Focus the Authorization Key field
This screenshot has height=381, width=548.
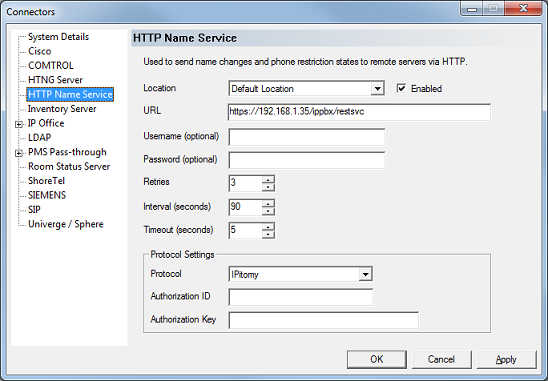[324, 320]
